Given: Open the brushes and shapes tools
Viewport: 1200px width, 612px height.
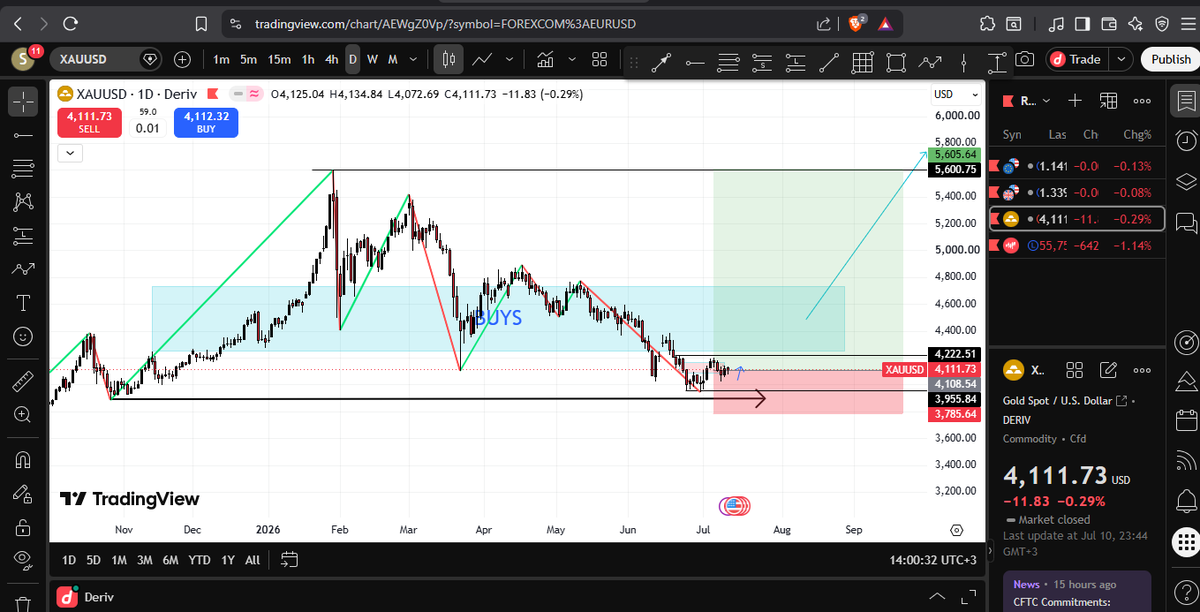Looking at the screenshot, I should click(x=23, y=269).
